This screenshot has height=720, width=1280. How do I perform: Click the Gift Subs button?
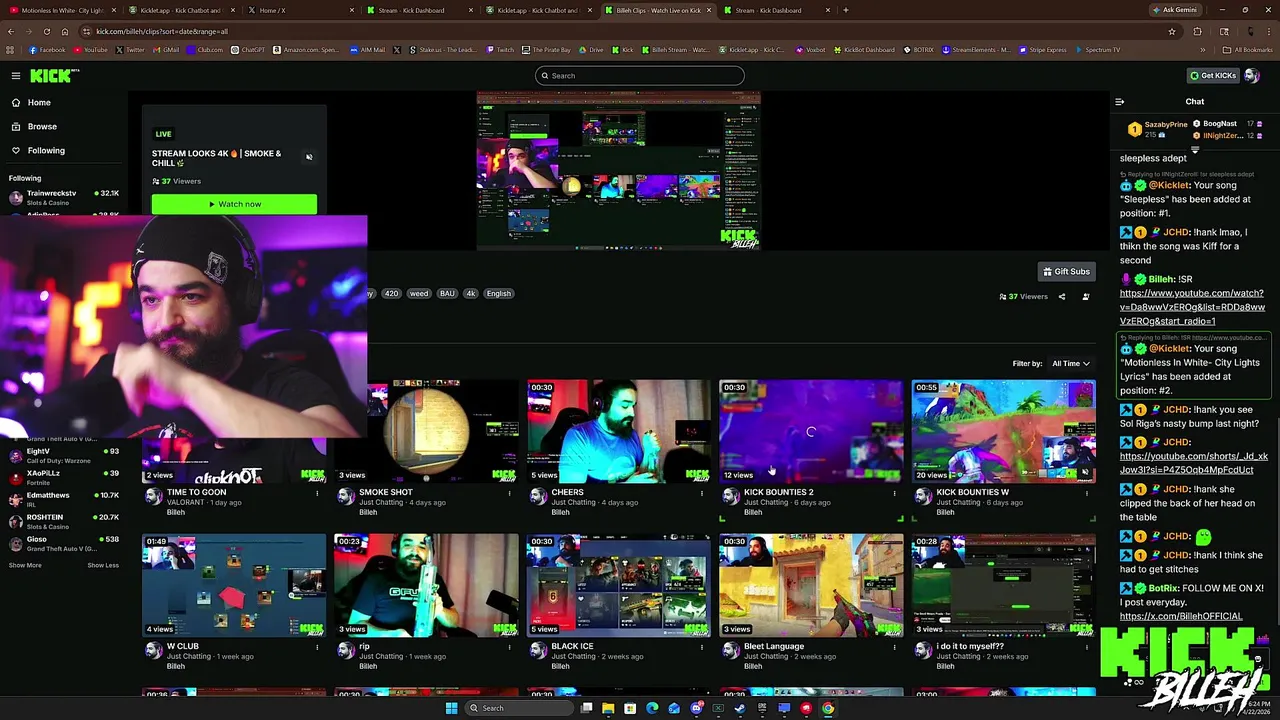click(1066, 271)
